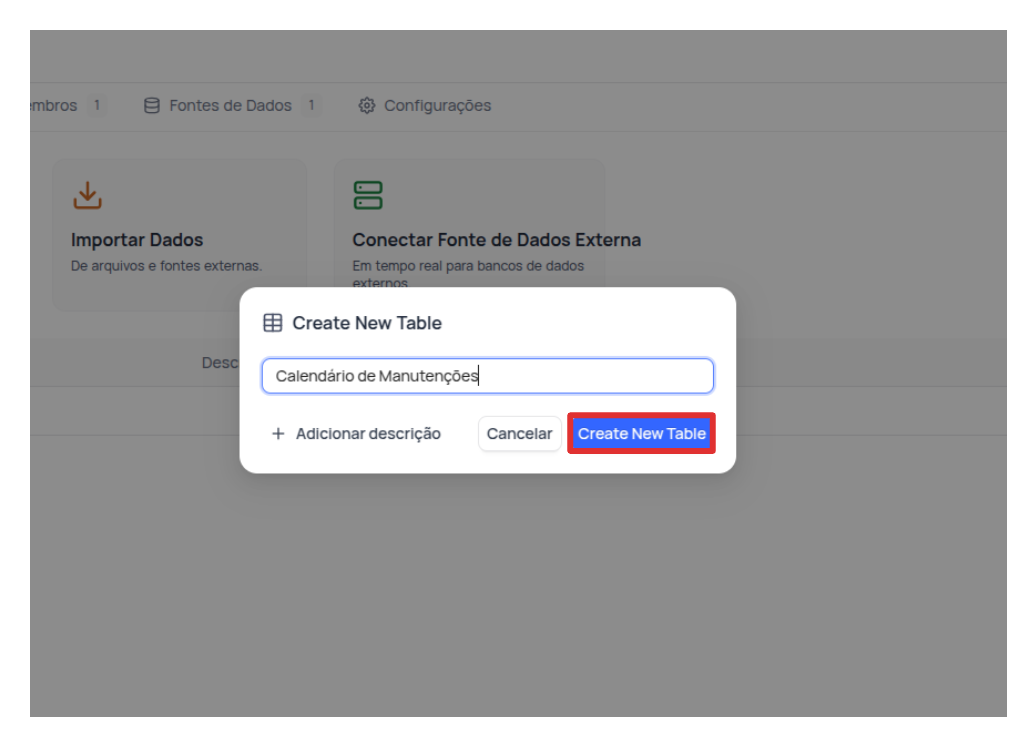
Task: Click the orange download icon on Importar Dados
Action: (x=88, y=195)
